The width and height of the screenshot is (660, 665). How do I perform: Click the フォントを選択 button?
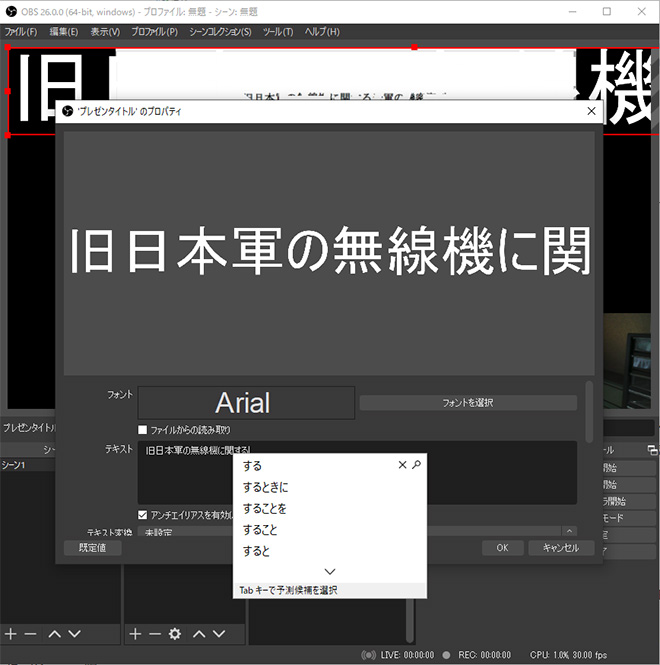click(x=468, y=402)
